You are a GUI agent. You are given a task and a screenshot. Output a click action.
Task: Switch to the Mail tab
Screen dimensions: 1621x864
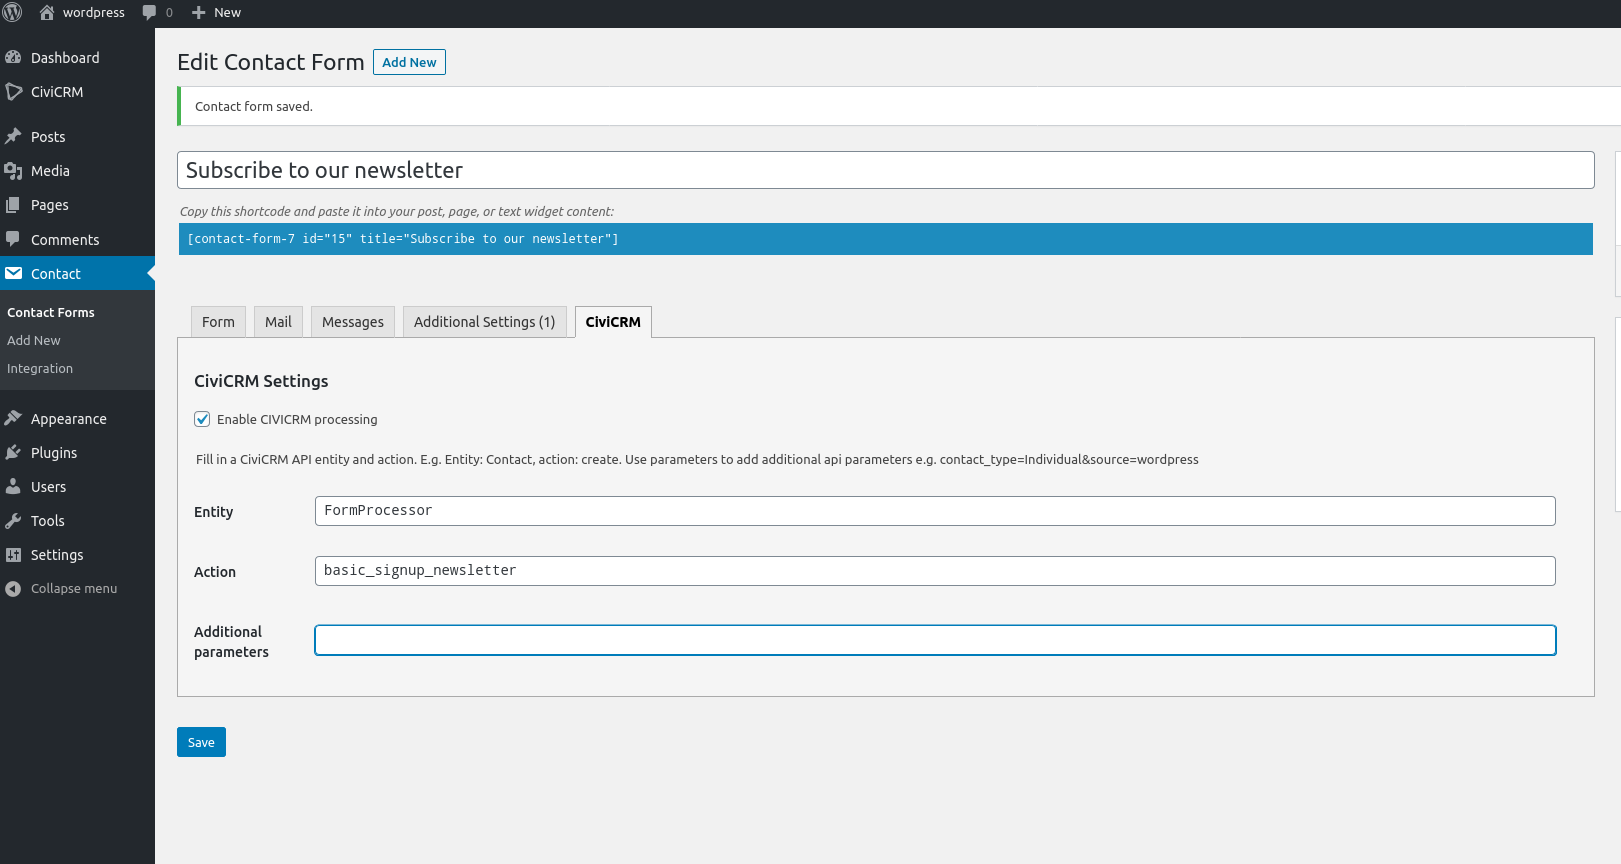(x=278, y=322)
